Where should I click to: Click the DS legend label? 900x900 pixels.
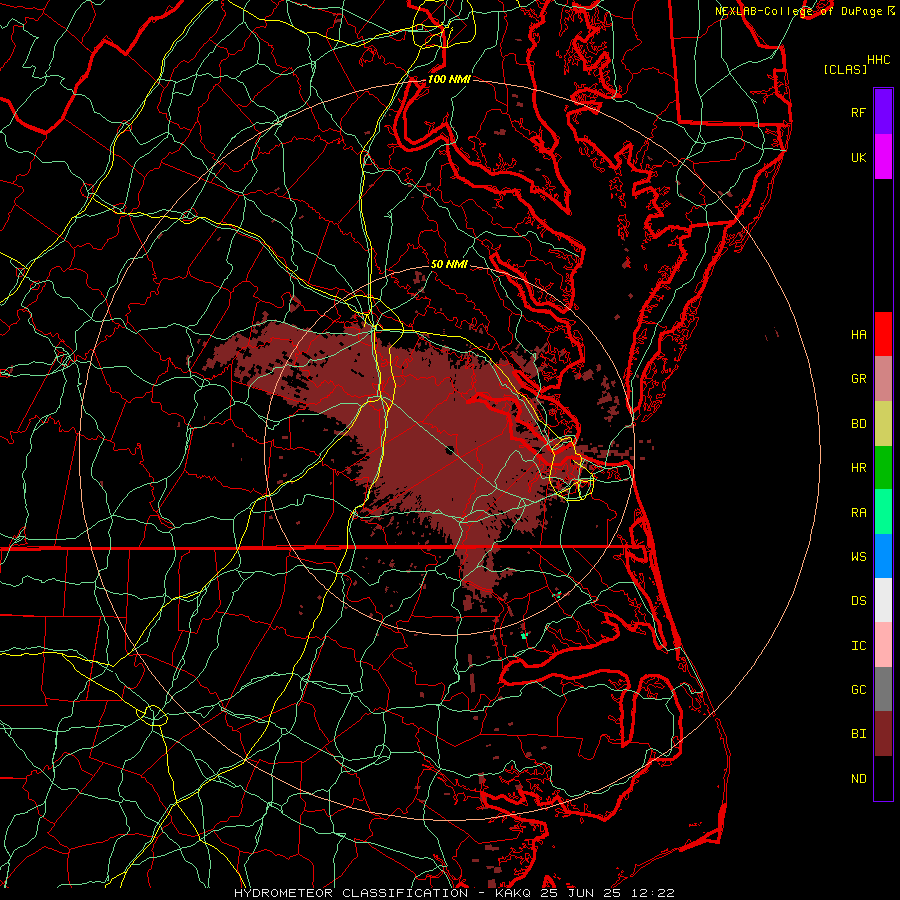point(858,601)
